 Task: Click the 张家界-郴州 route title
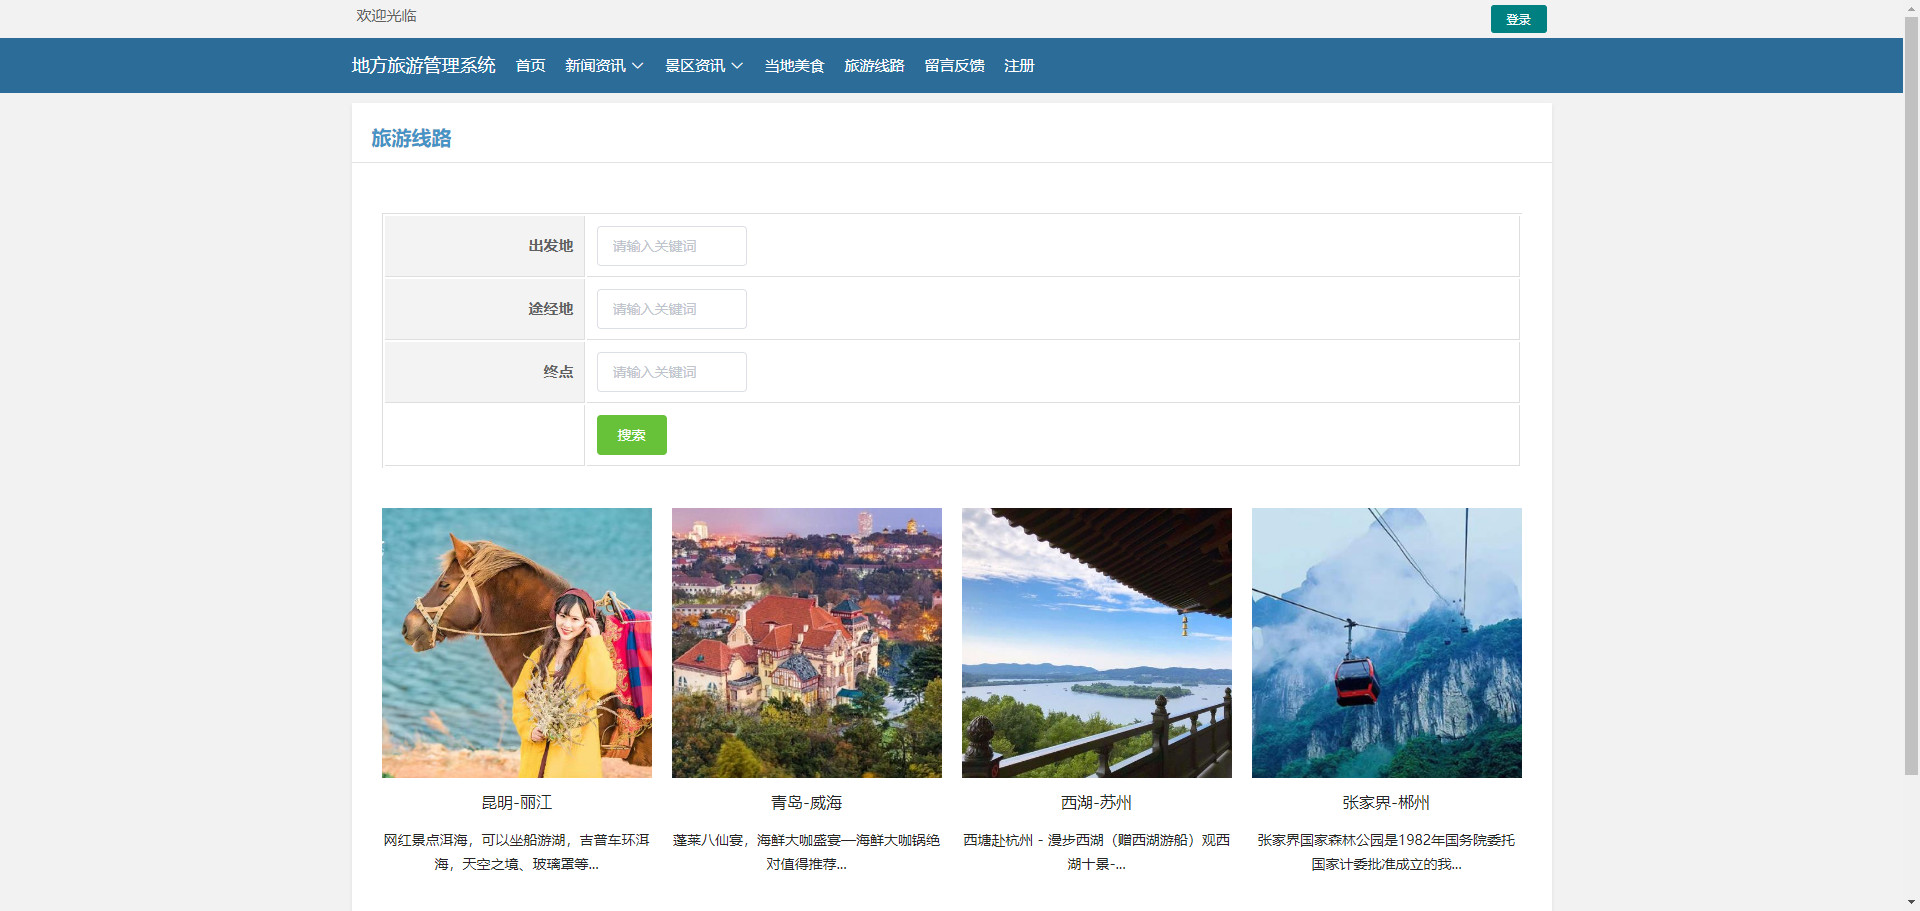pyautogui.click(x=1387, y=803)
